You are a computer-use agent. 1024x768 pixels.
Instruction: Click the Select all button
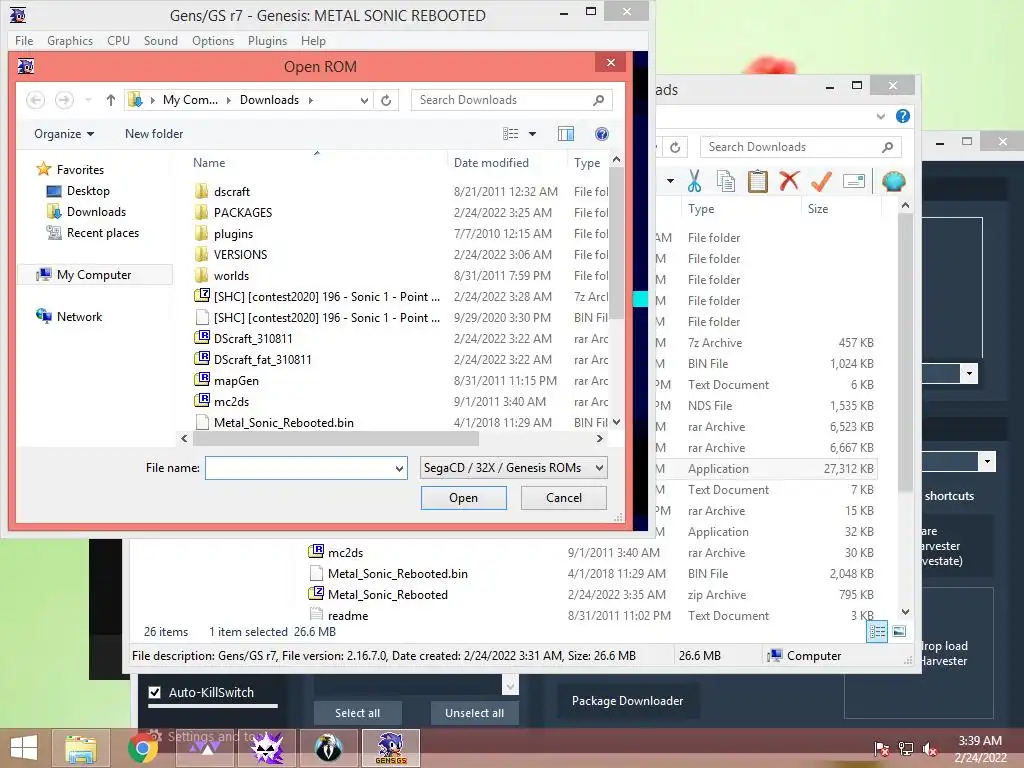pyautogui.click(x=357, y=713)
